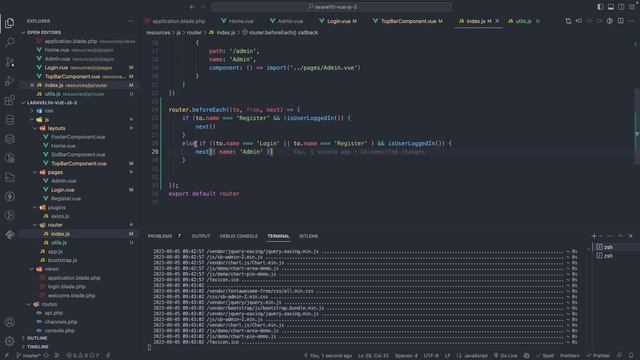Switch to the utils.js editor tab
The image size is (640, 360).
(523, 21)
